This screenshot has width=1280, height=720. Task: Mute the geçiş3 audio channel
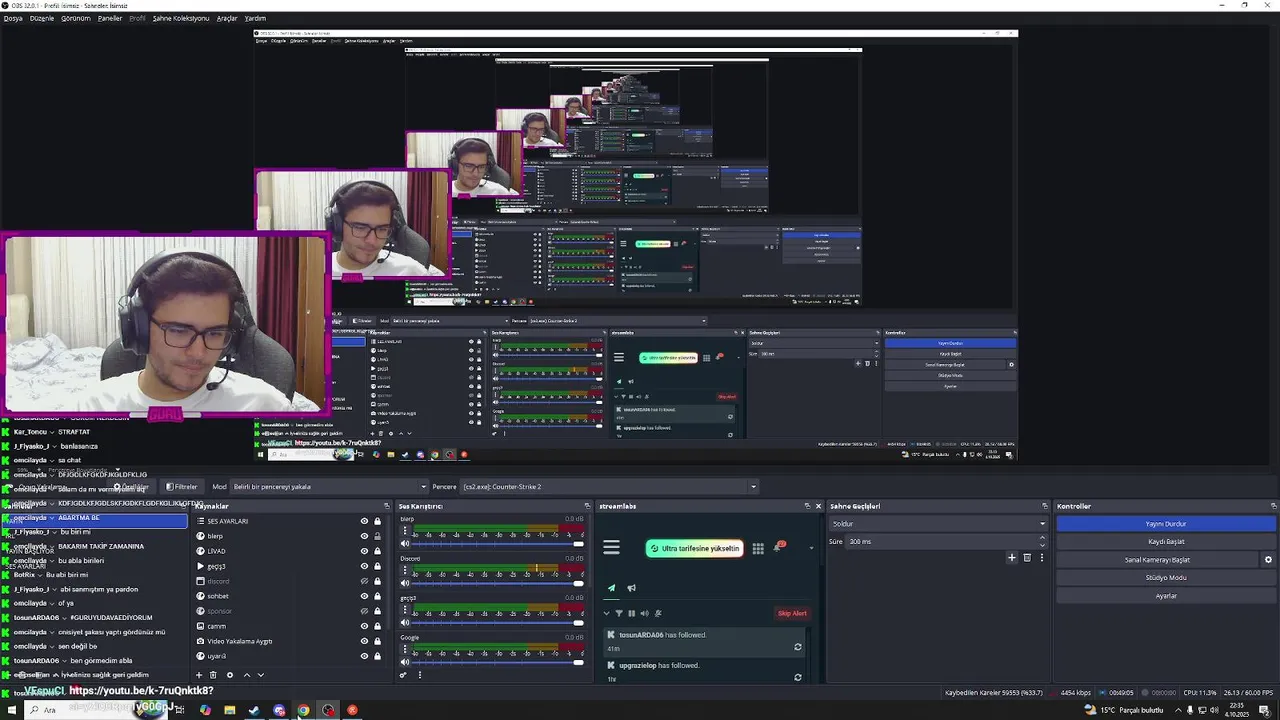[405, 622]
